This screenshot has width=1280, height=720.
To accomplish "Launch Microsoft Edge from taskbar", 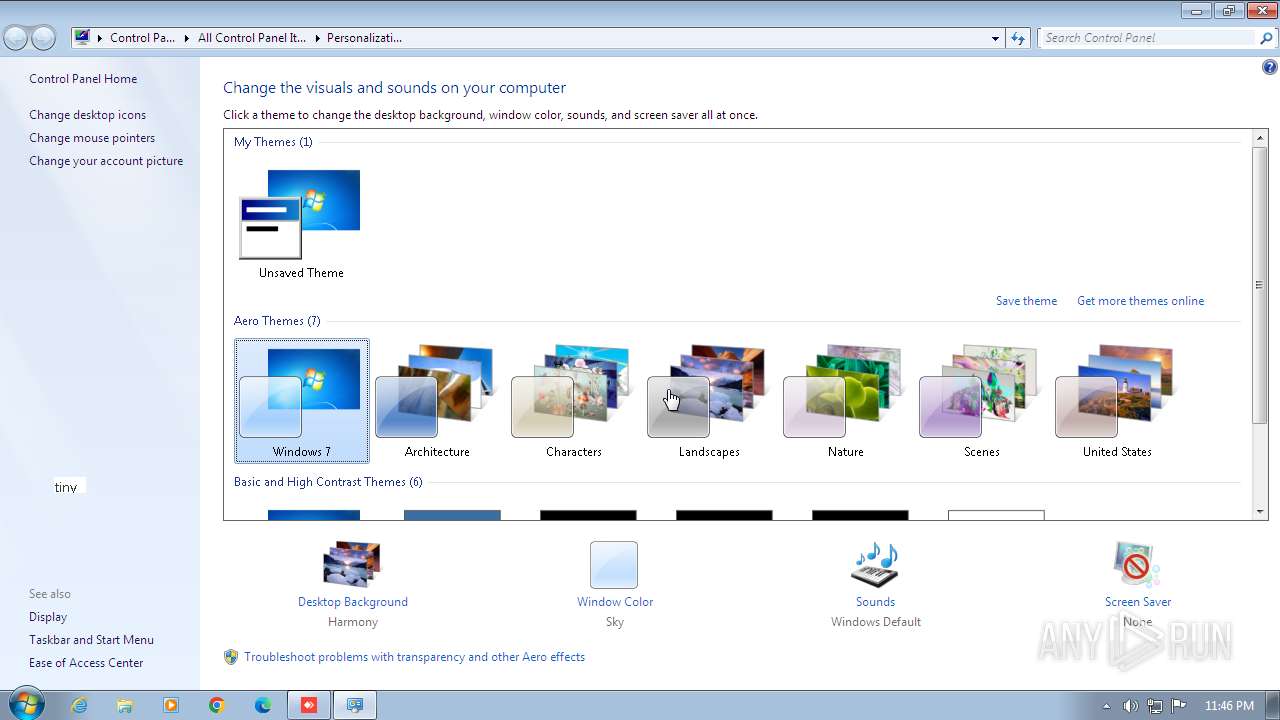I will click(x=263, y=705).
